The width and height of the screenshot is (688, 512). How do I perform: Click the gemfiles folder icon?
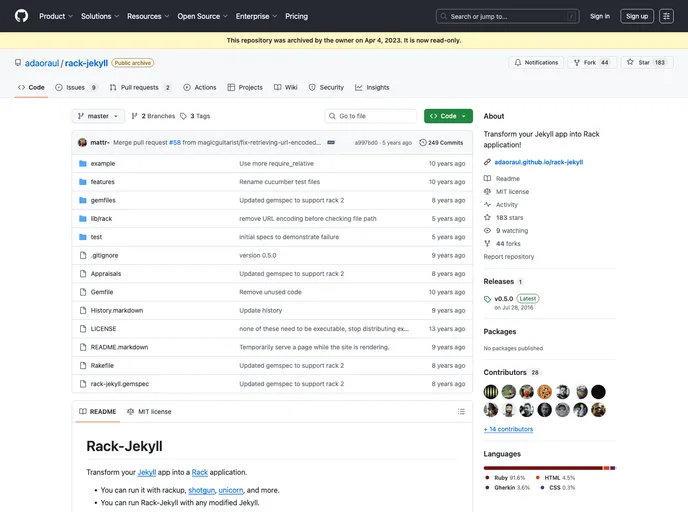point(82,201)
